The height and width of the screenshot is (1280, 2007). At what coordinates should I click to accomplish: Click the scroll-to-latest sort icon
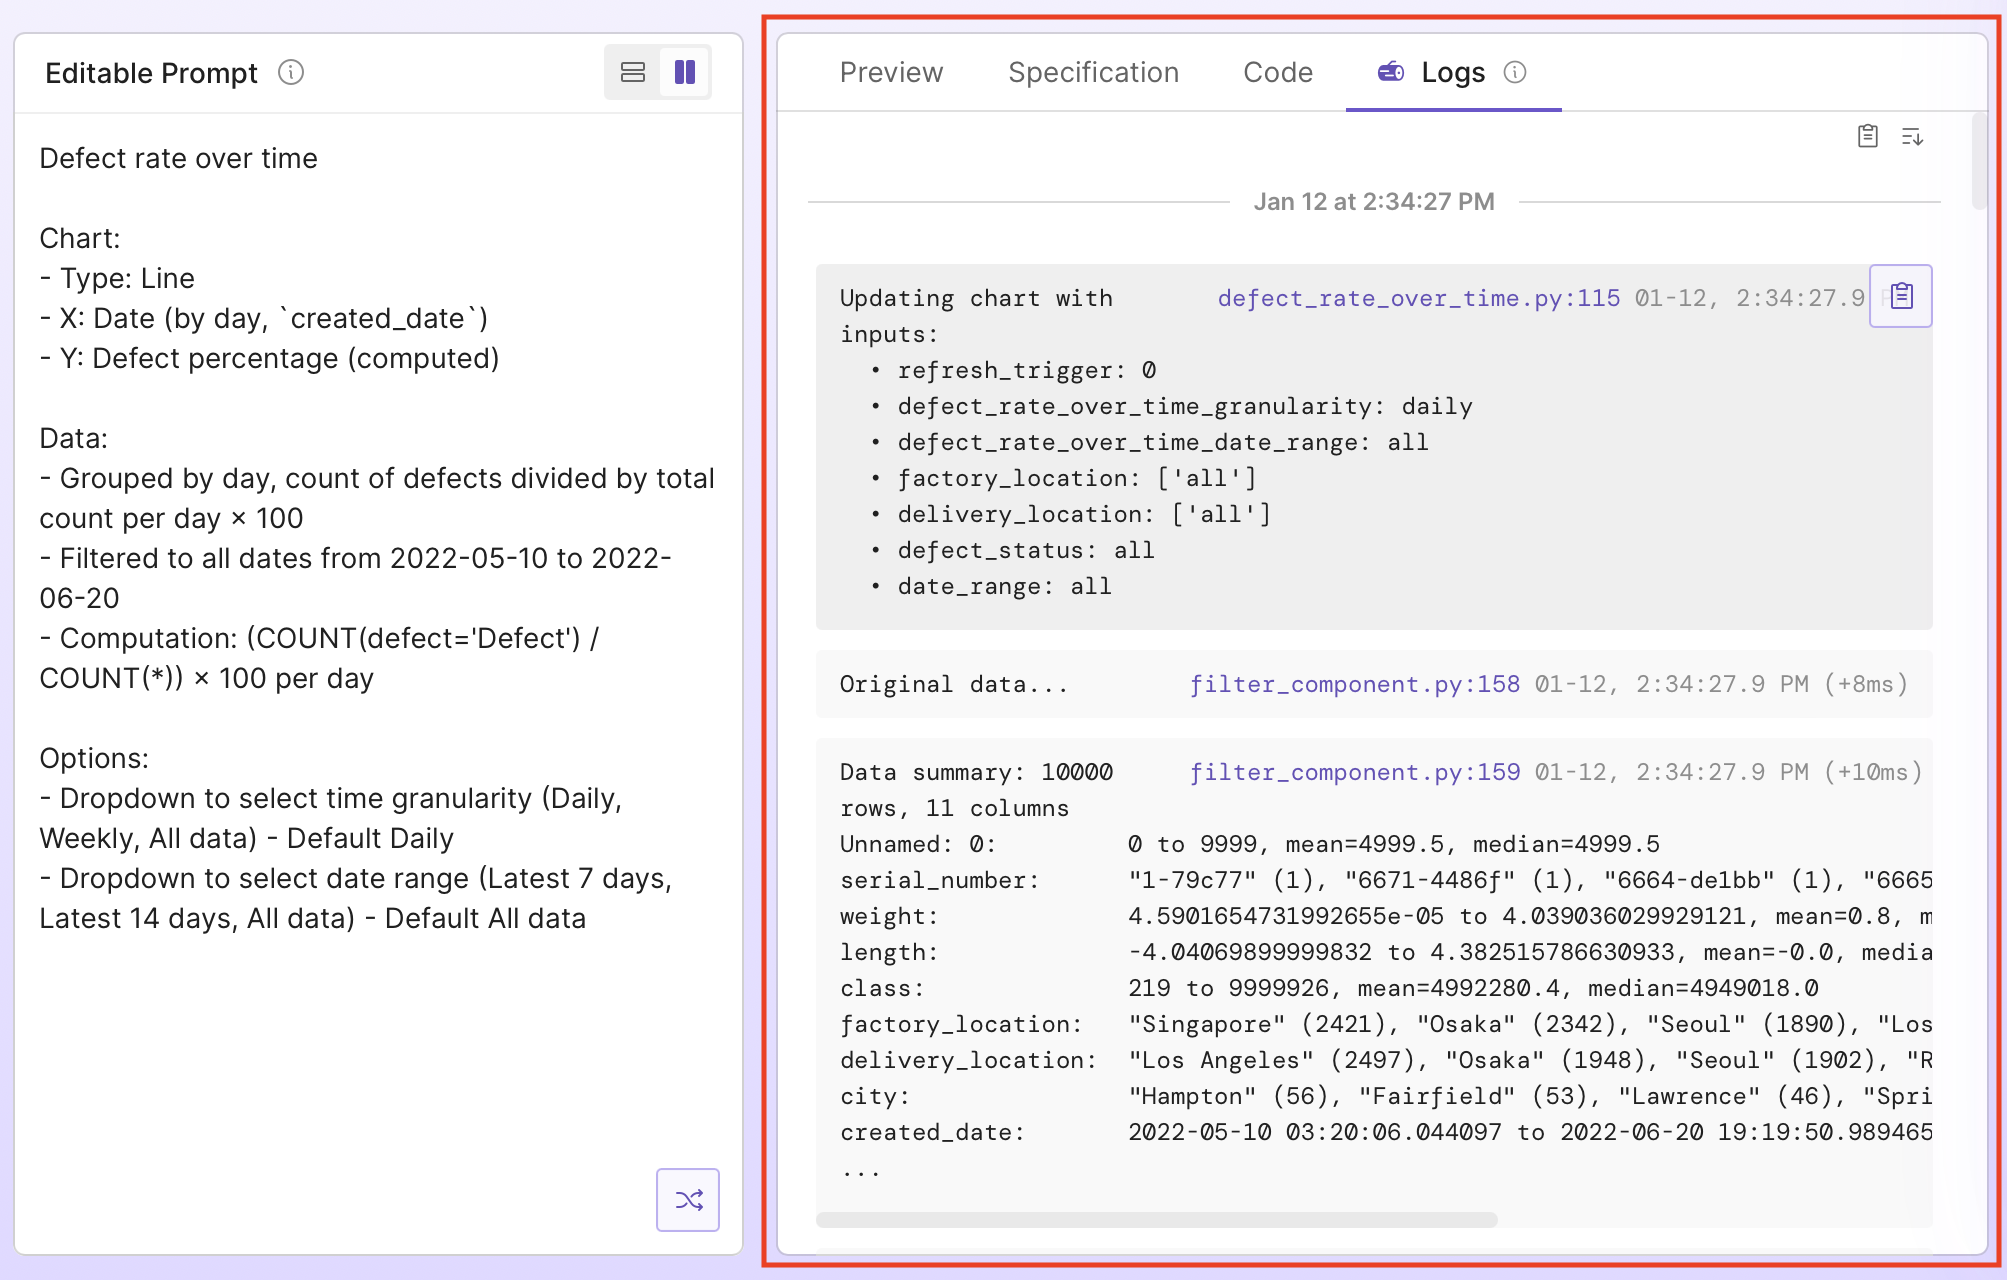click(x=1912, y=136)
